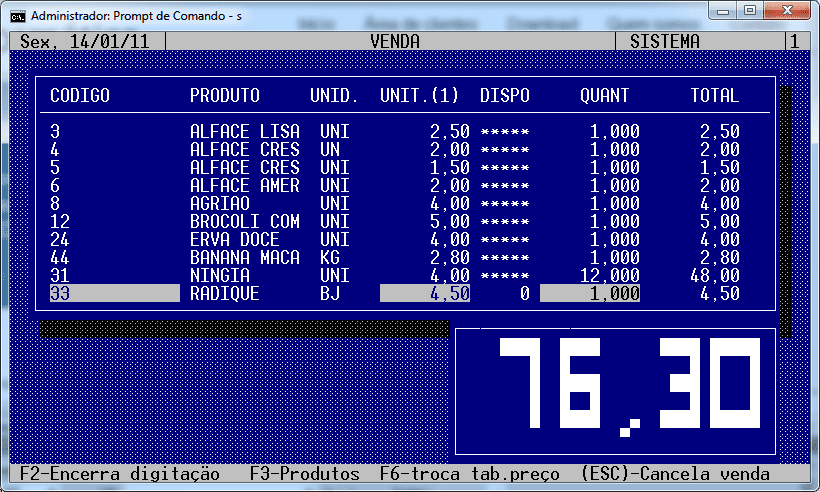Click F3-Produtos shortcut in bottom bar

click(304, 474)
